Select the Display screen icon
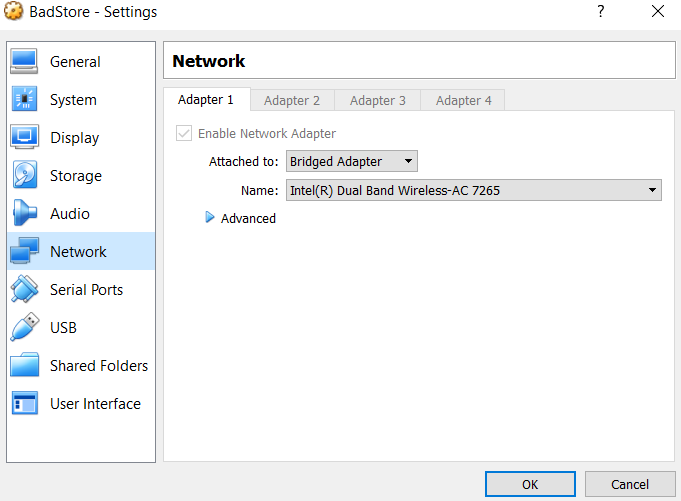The height and width of the screenshot is (501, 681). [25, 138]
